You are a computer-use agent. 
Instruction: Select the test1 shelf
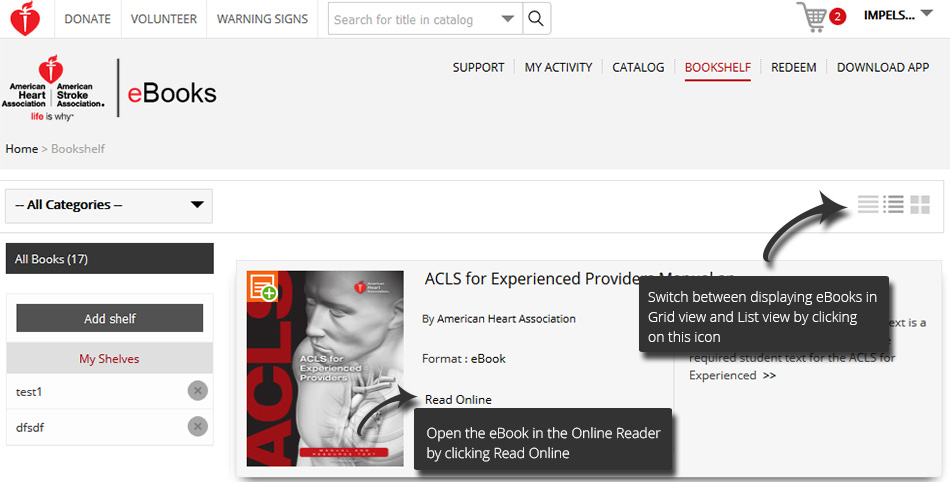[30, 391]
